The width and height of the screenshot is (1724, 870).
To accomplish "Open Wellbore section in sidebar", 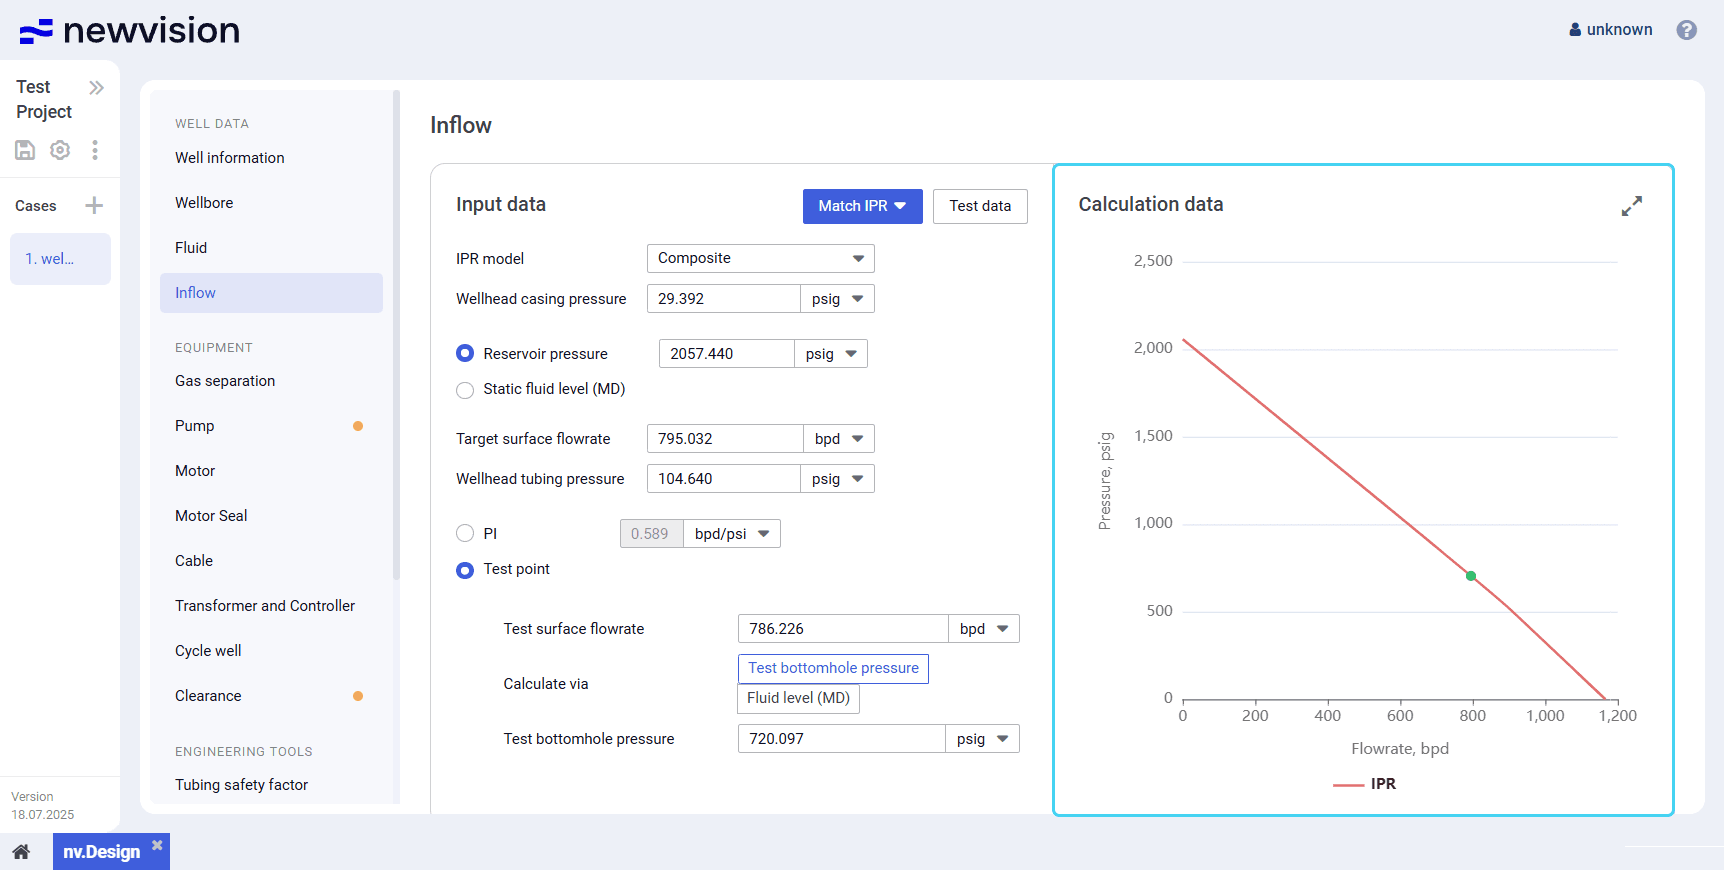I will [204, 203].
